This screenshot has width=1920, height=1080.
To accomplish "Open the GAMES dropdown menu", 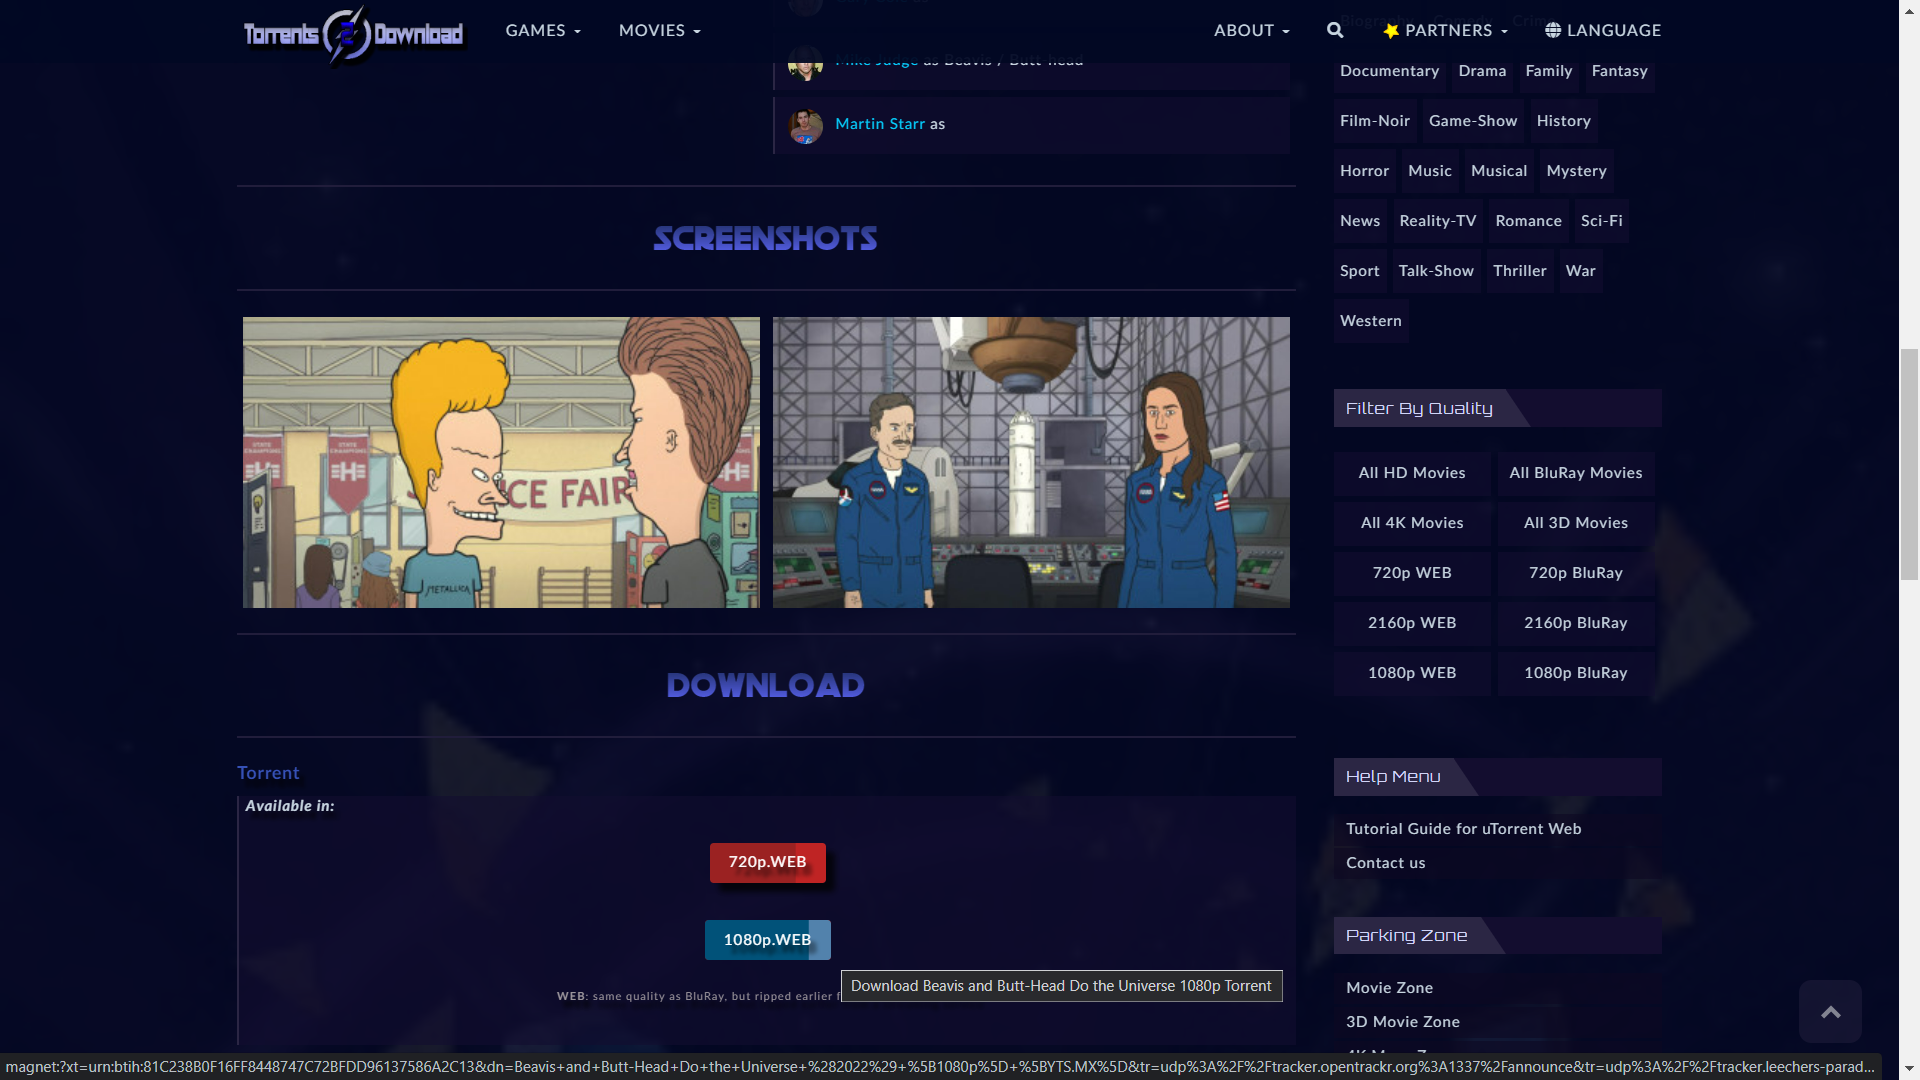I will pos(543,30).
